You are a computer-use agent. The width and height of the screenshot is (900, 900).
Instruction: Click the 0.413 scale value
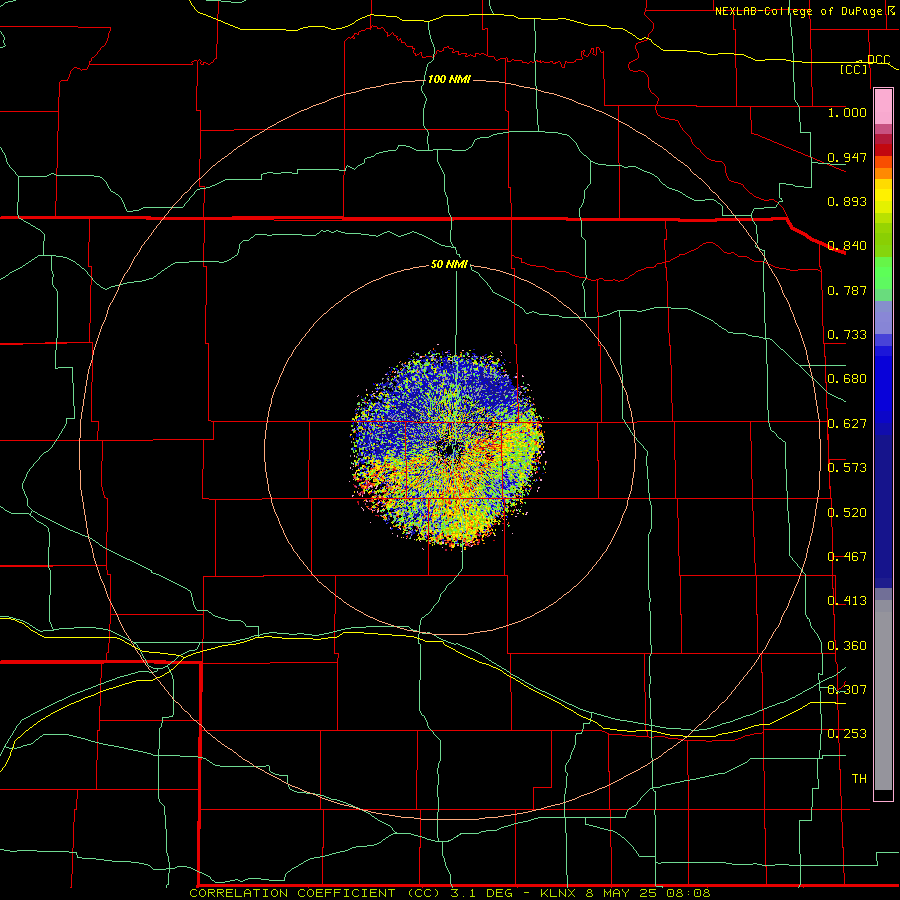[x=847, y=601]
